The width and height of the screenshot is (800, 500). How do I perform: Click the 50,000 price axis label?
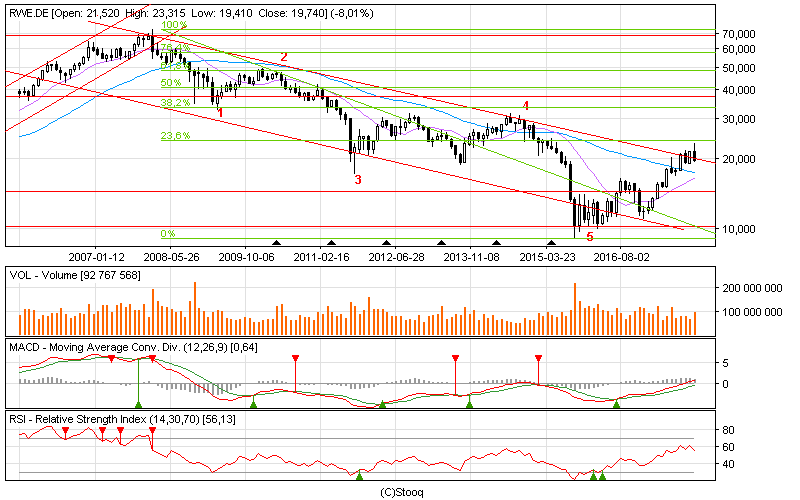pyautogui.click(x=739, y=68)
